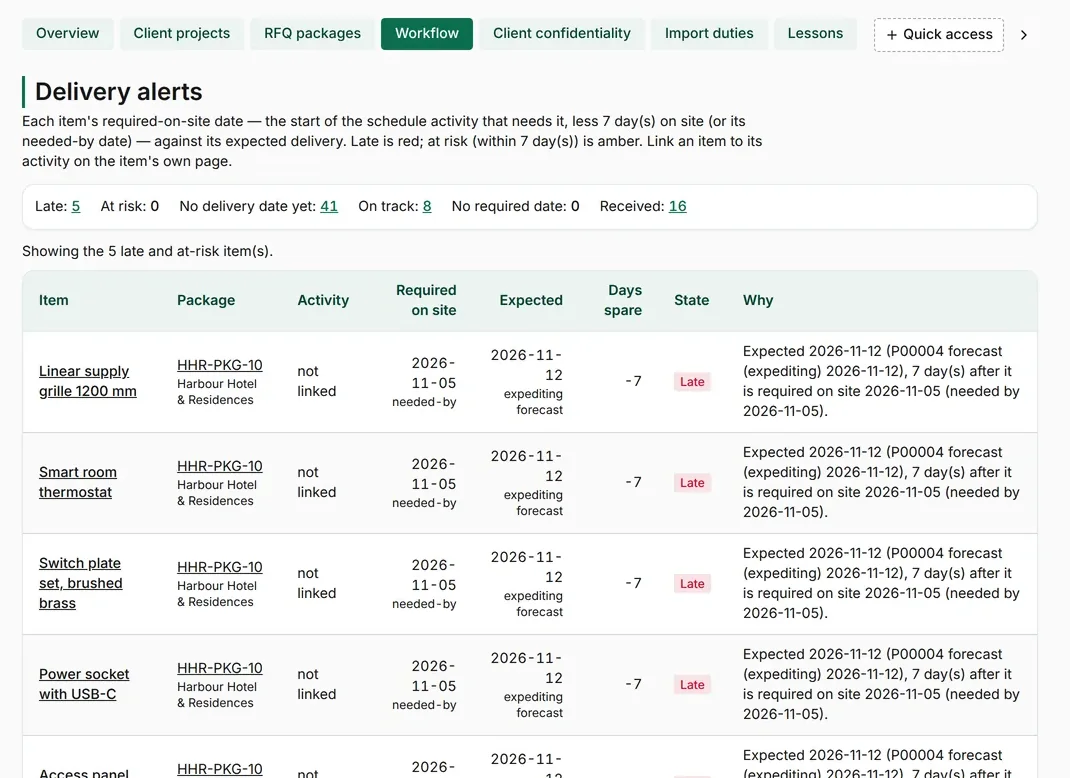Open Smart room thermostat item
Viewport: 1070px width, 778px height.
coord(78,482)
